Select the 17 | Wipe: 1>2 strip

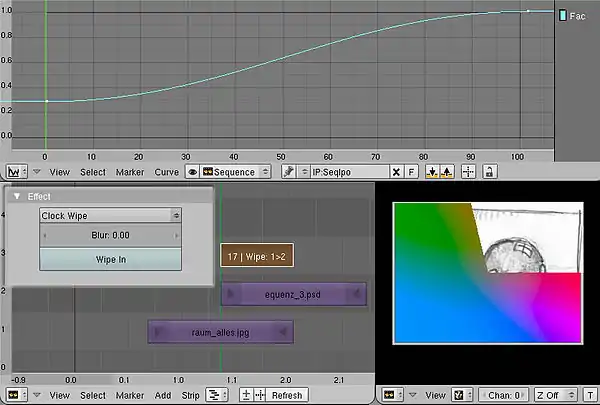coord(257,255)
